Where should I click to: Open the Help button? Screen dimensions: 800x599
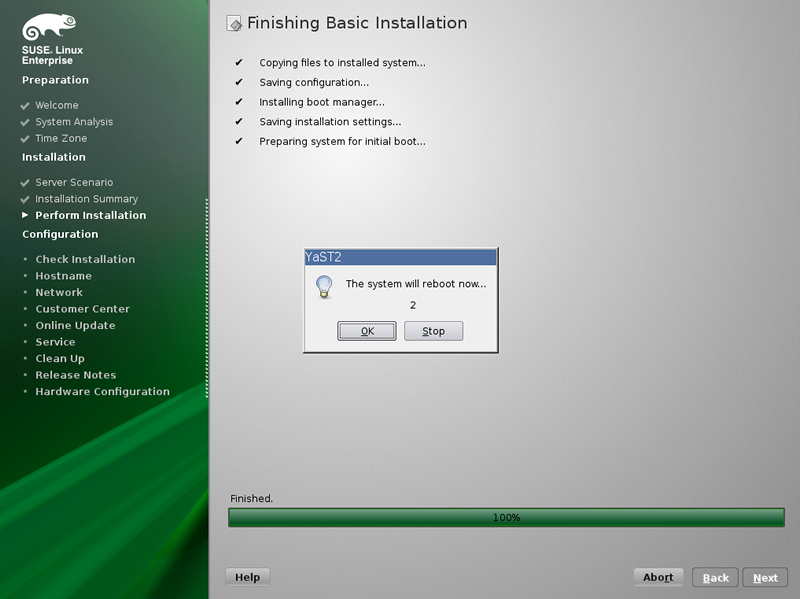[247, 577]
